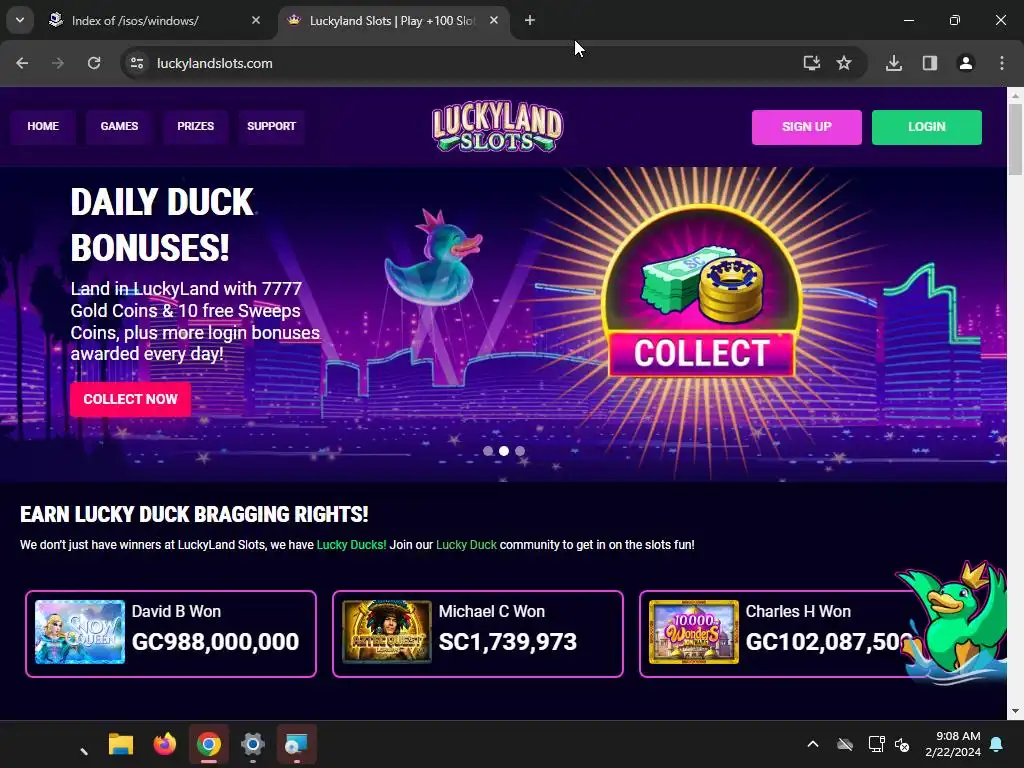Image resolution: width=1024 pixels, height=768 pixels.
Task: Select the first carousel dot
Action: [488, 451]
